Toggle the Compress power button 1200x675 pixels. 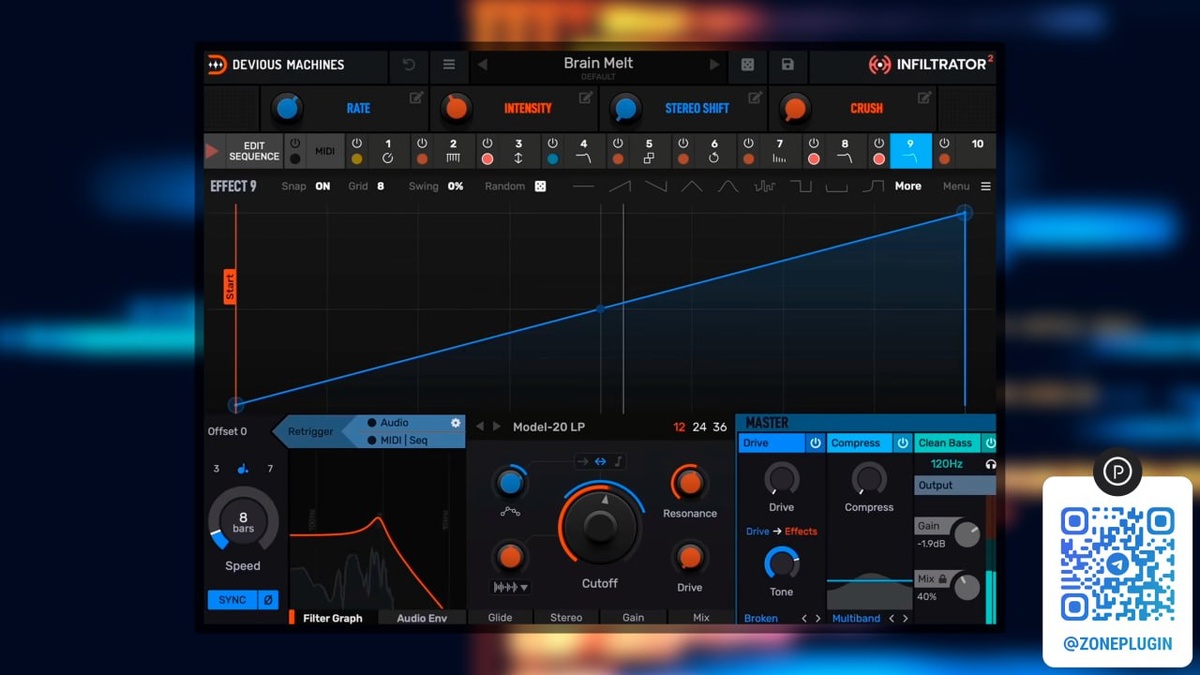click(902, 443)
